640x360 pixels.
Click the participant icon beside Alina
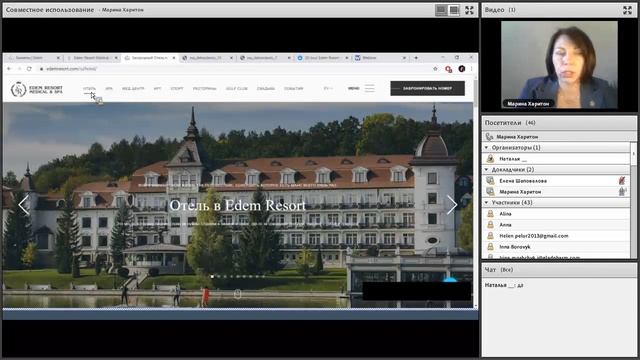pyautogui.click(x=490, y=213)
